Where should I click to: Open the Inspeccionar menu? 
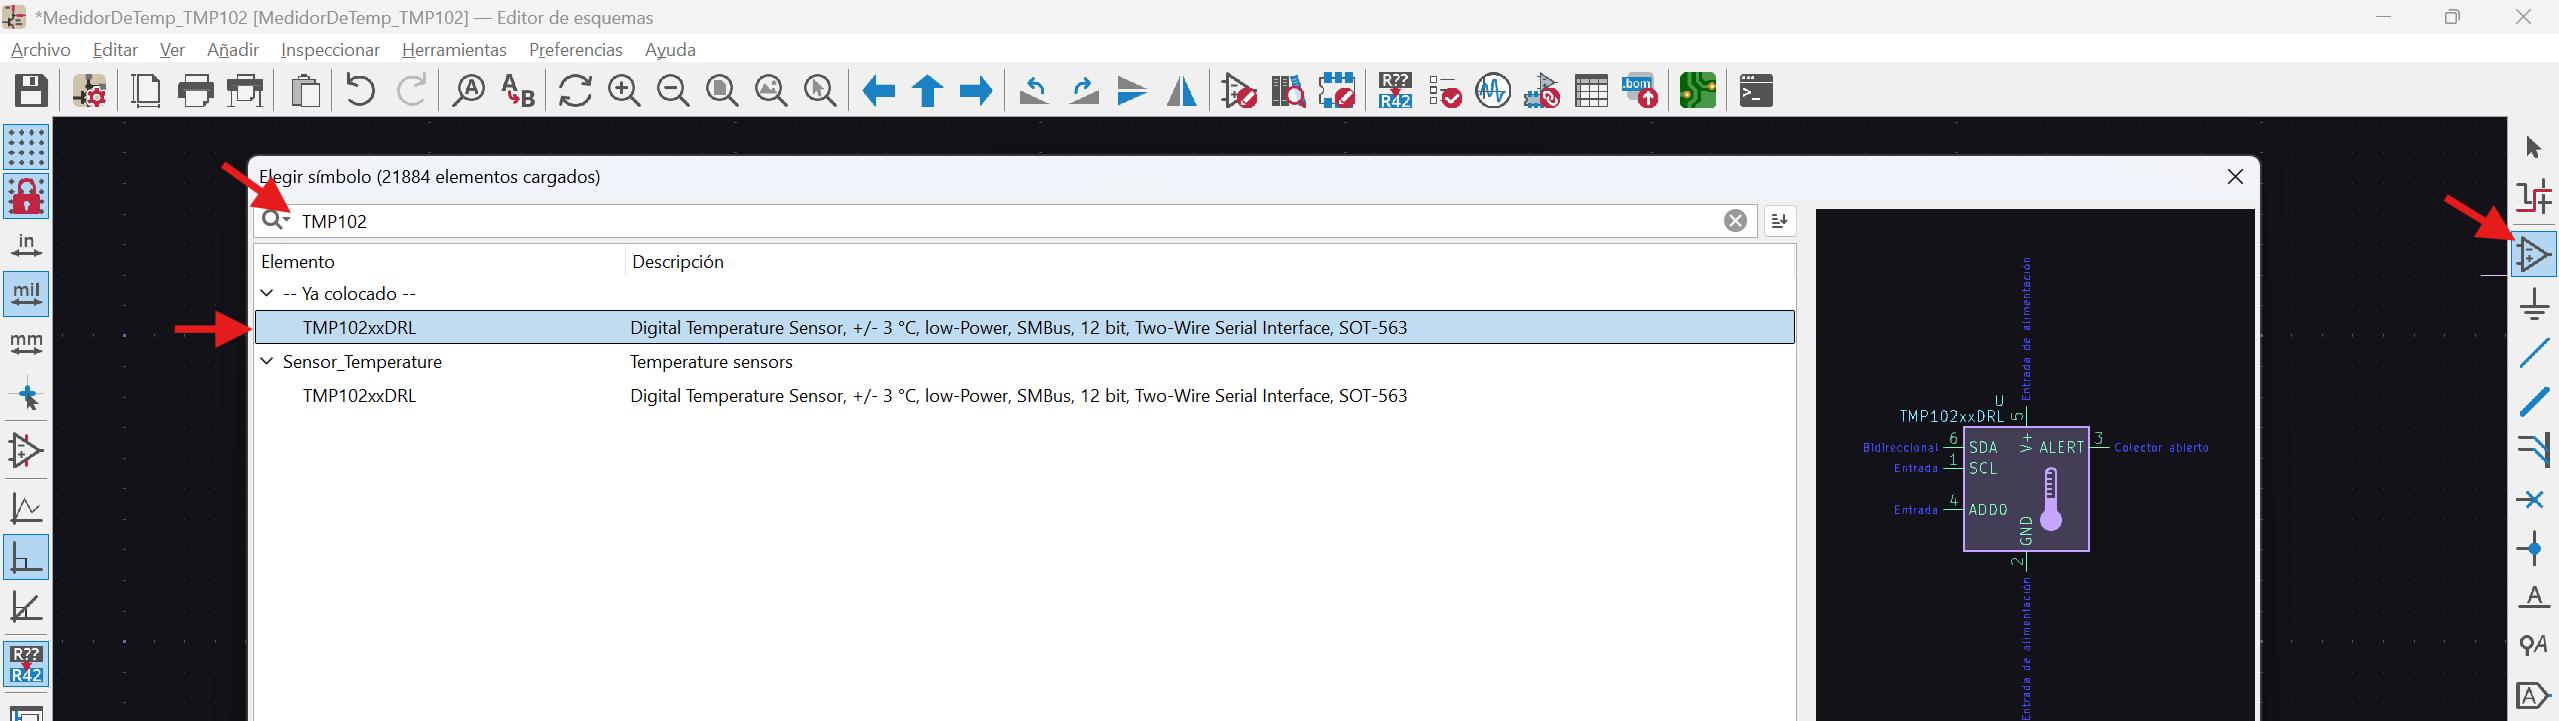point(330,49)
